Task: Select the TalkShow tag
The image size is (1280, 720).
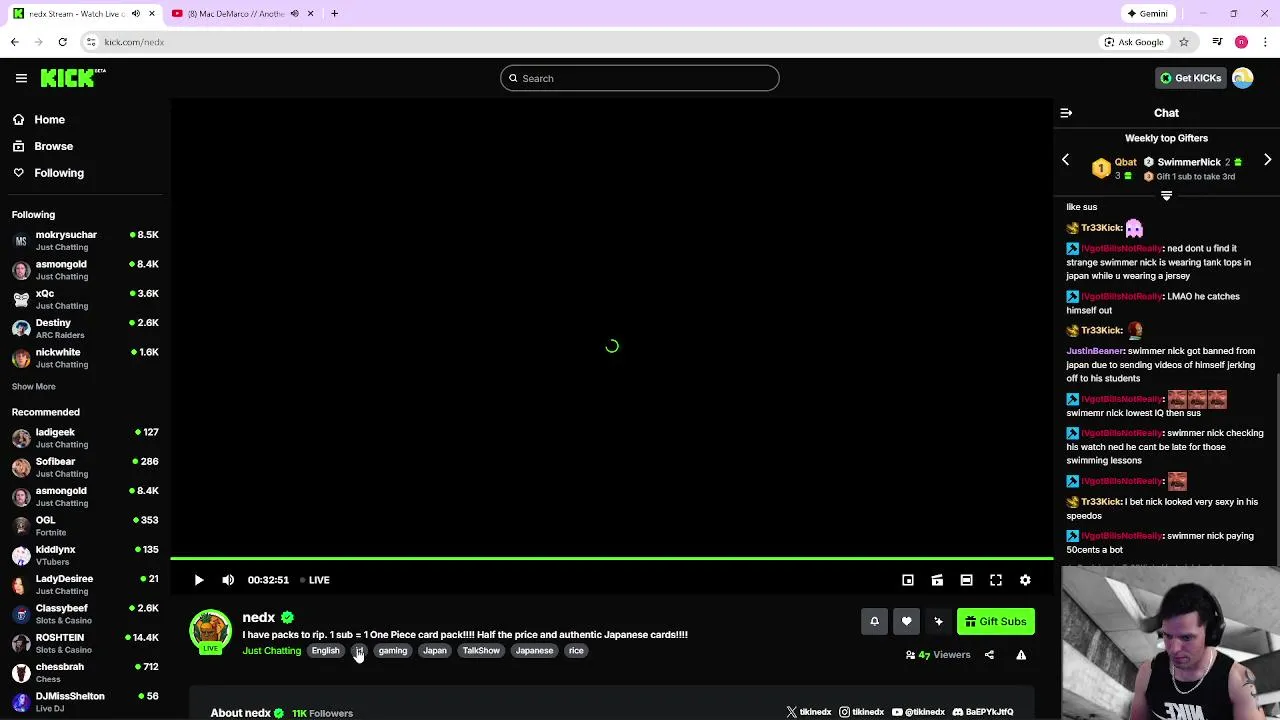Action: [x=481, y=651]
